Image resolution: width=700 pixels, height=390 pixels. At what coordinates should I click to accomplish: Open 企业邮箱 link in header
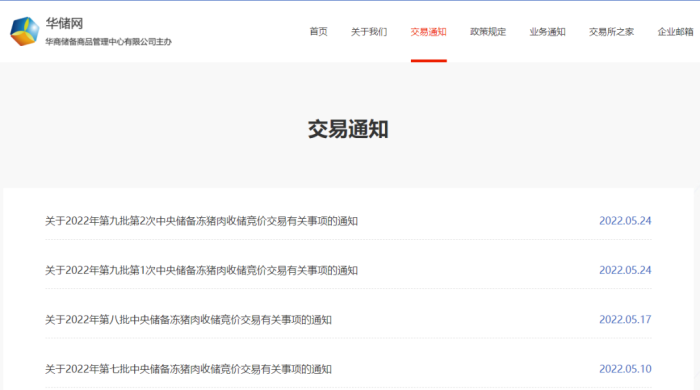(x=675, y=32)
